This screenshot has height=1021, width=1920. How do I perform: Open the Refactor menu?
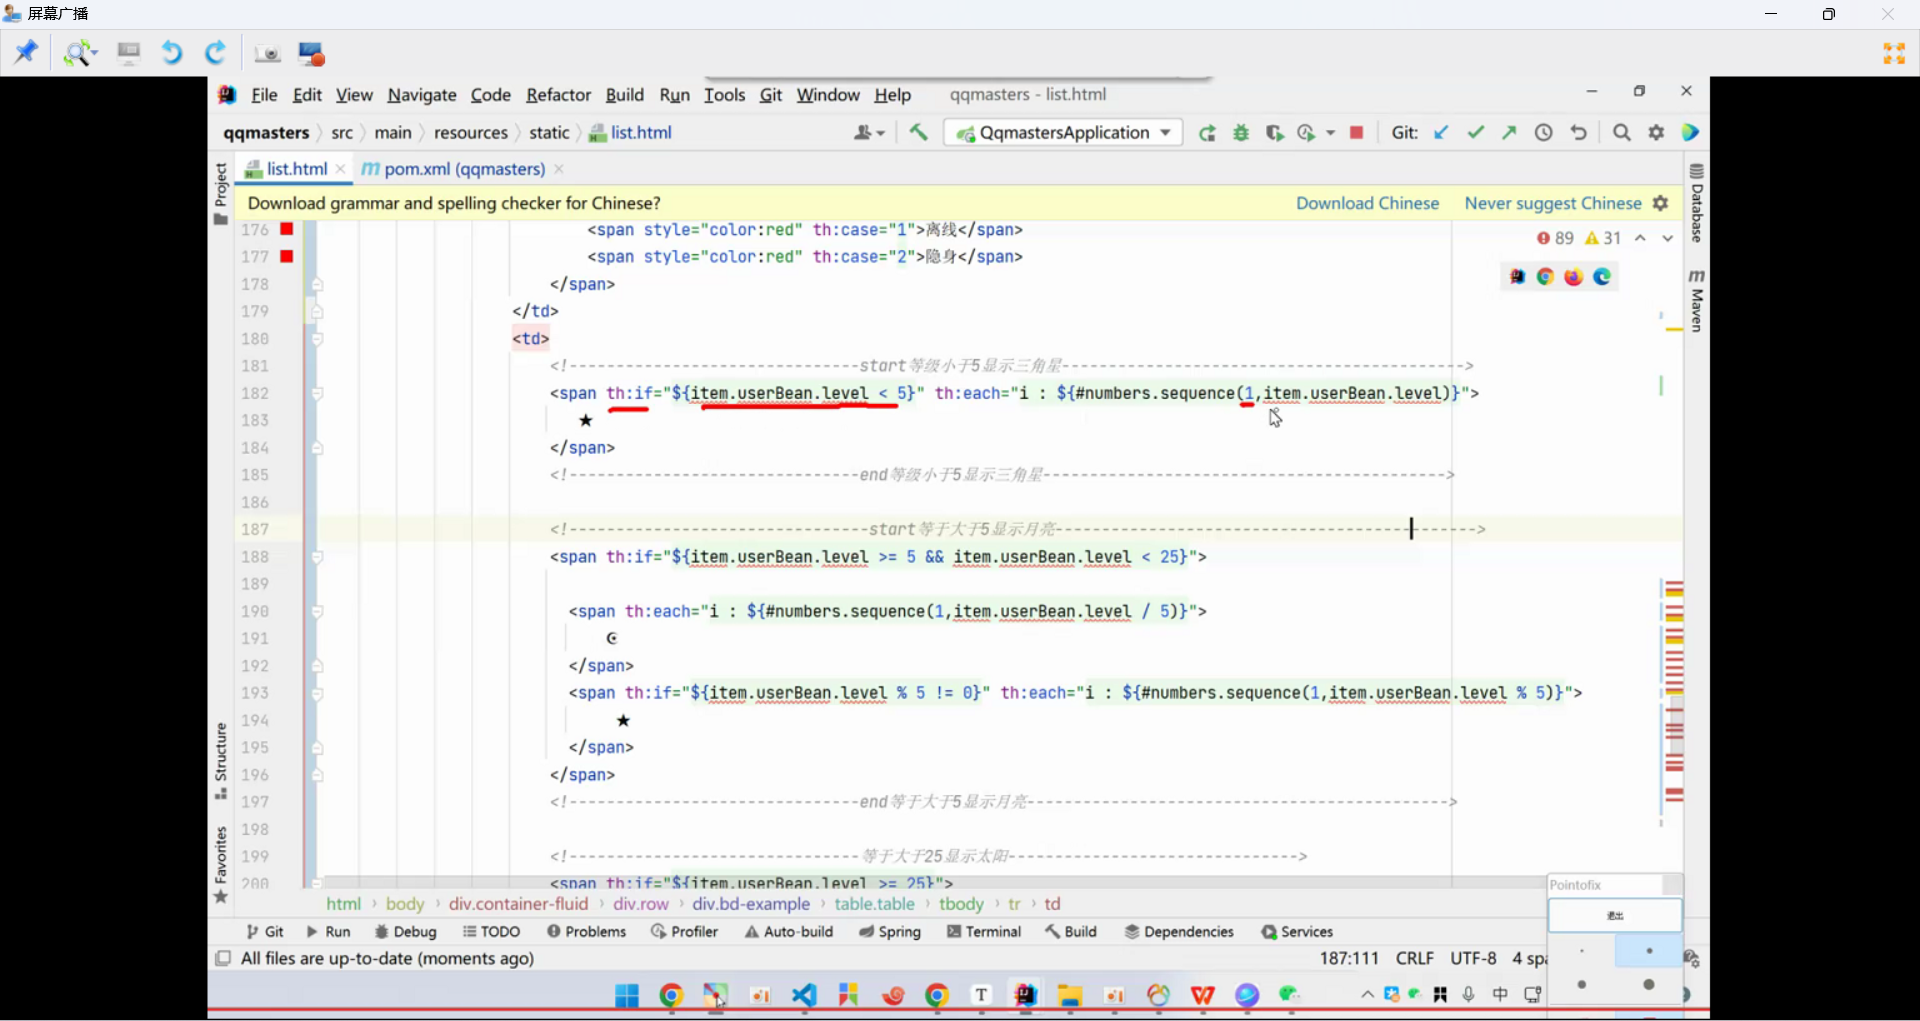click(558, 95)
